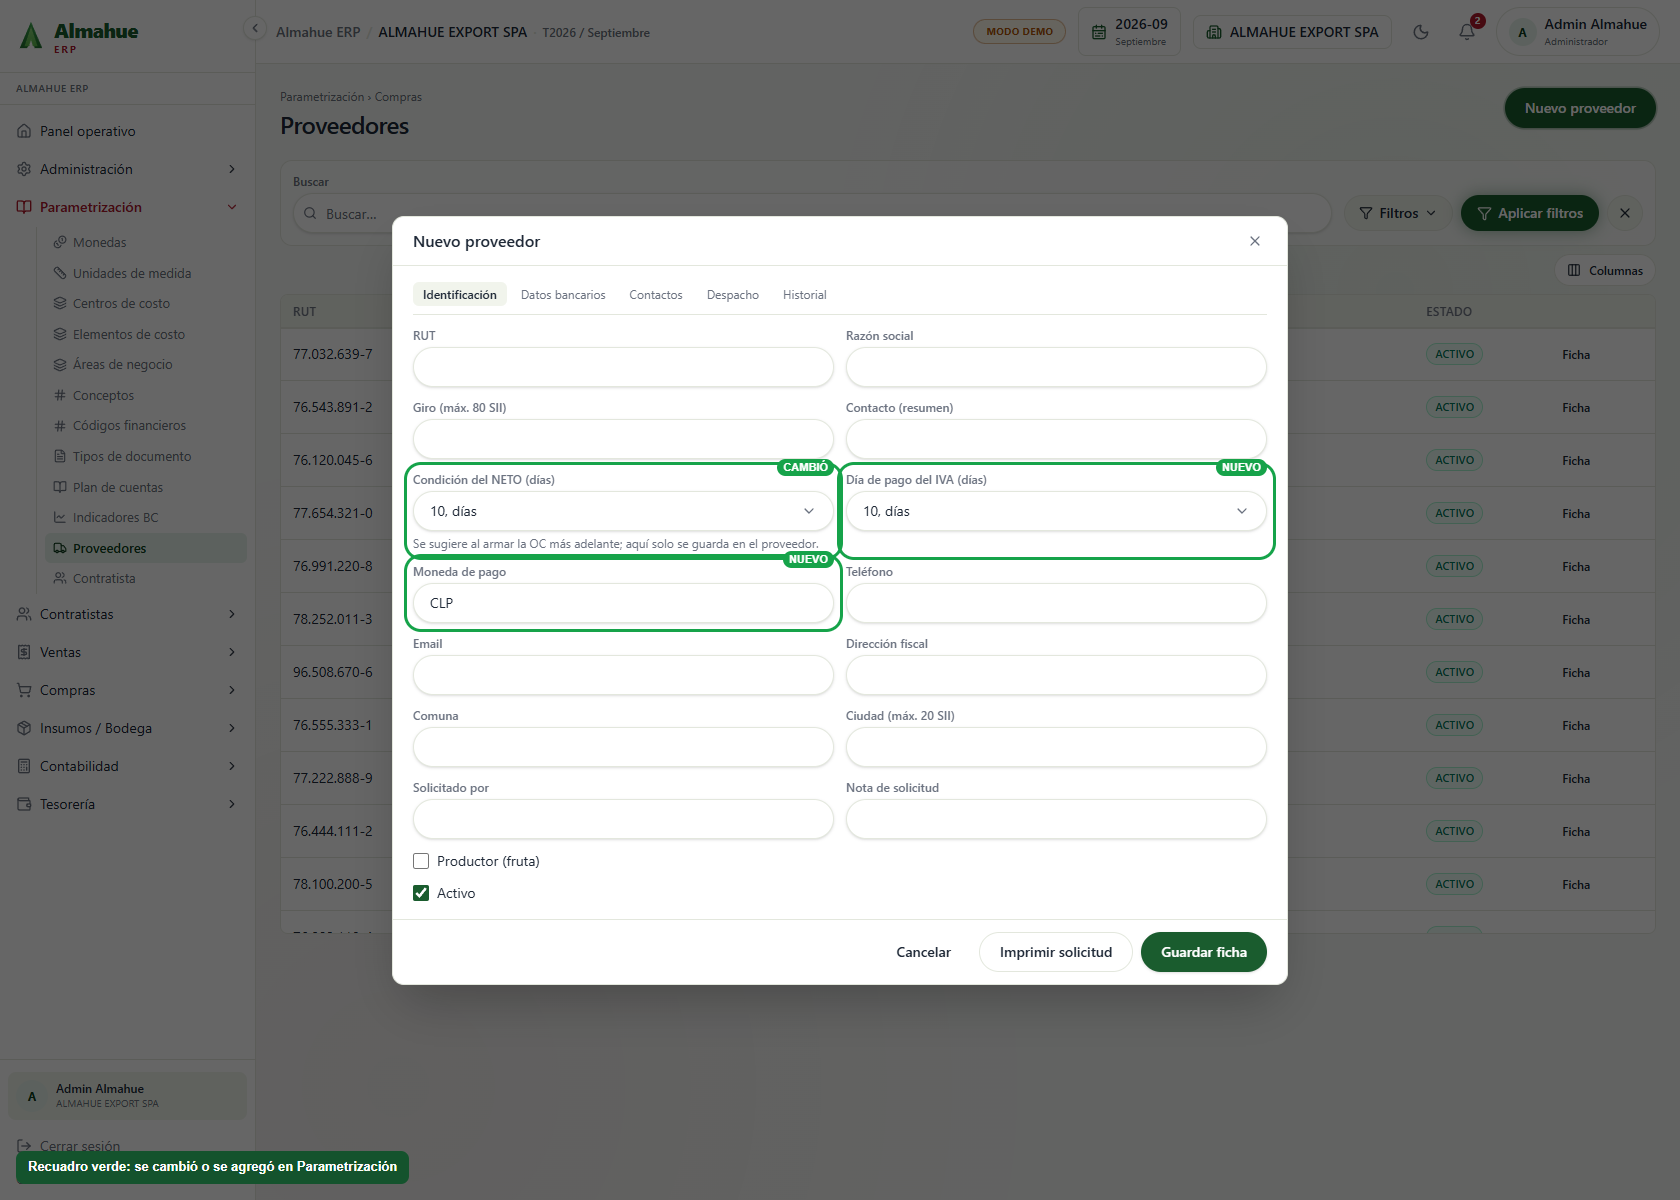The image size is (1680, 1200).
Task: Expand the Tesorería section
Action: (x=128, y=804)
